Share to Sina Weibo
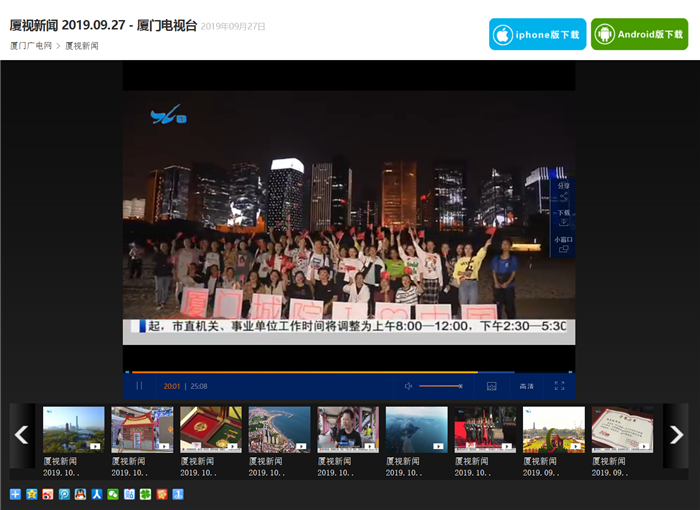 [x=48, y=494]
